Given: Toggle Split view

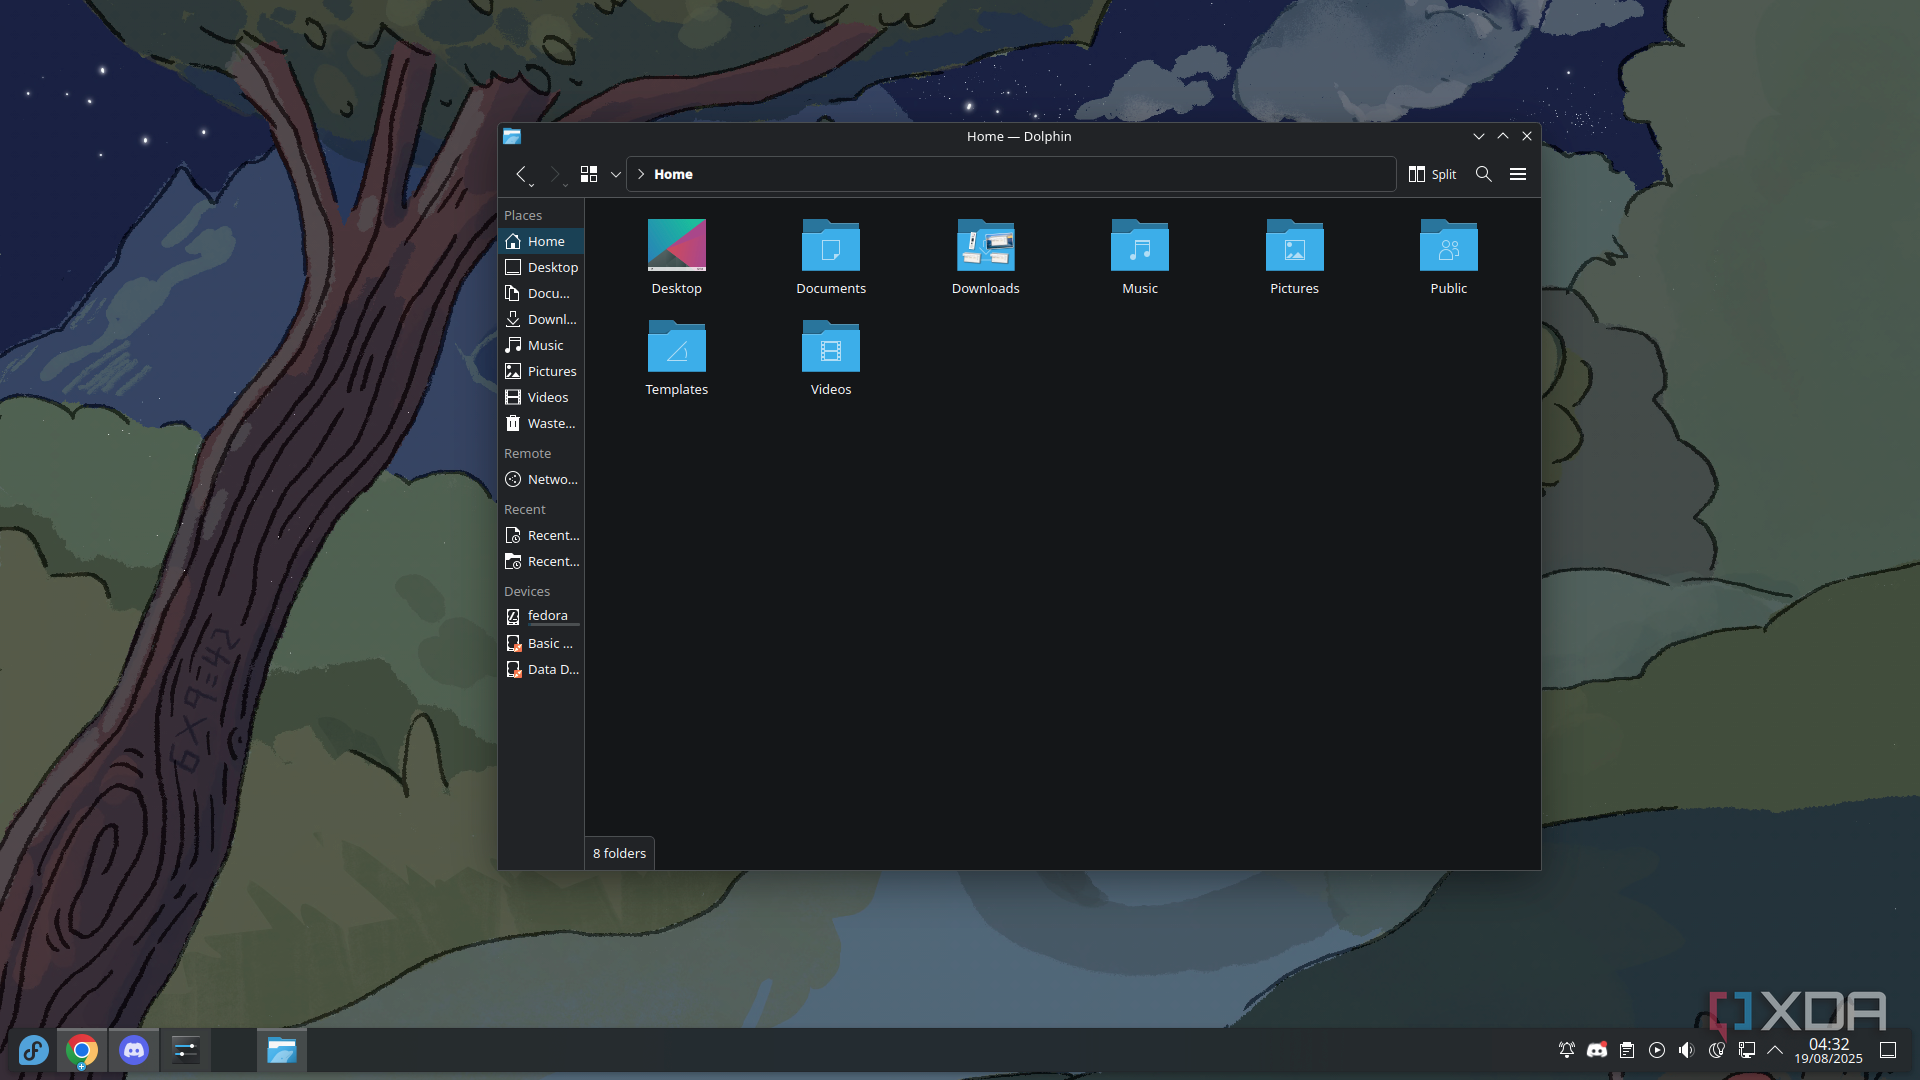Looking at the screenshot, I should (1432, 174).
